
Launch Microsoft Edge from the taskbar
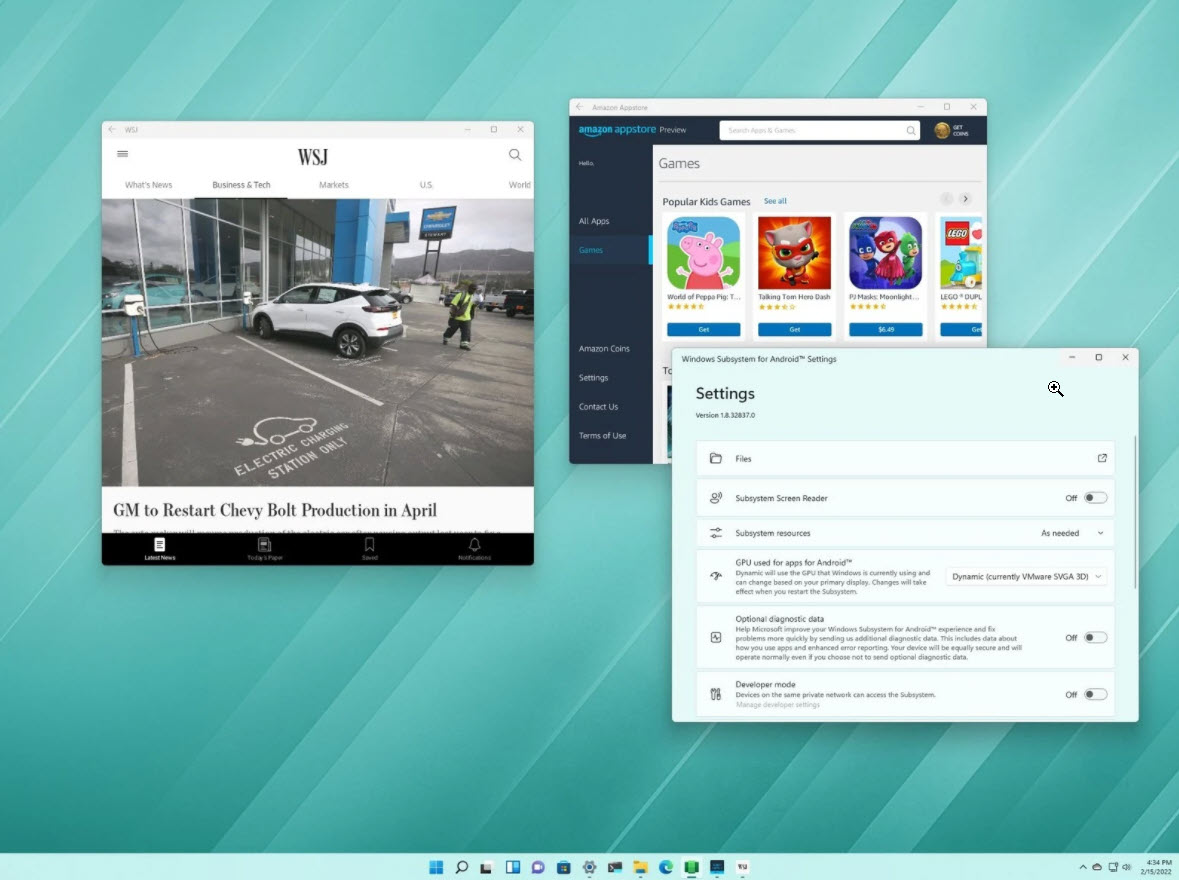coord(665,867)
